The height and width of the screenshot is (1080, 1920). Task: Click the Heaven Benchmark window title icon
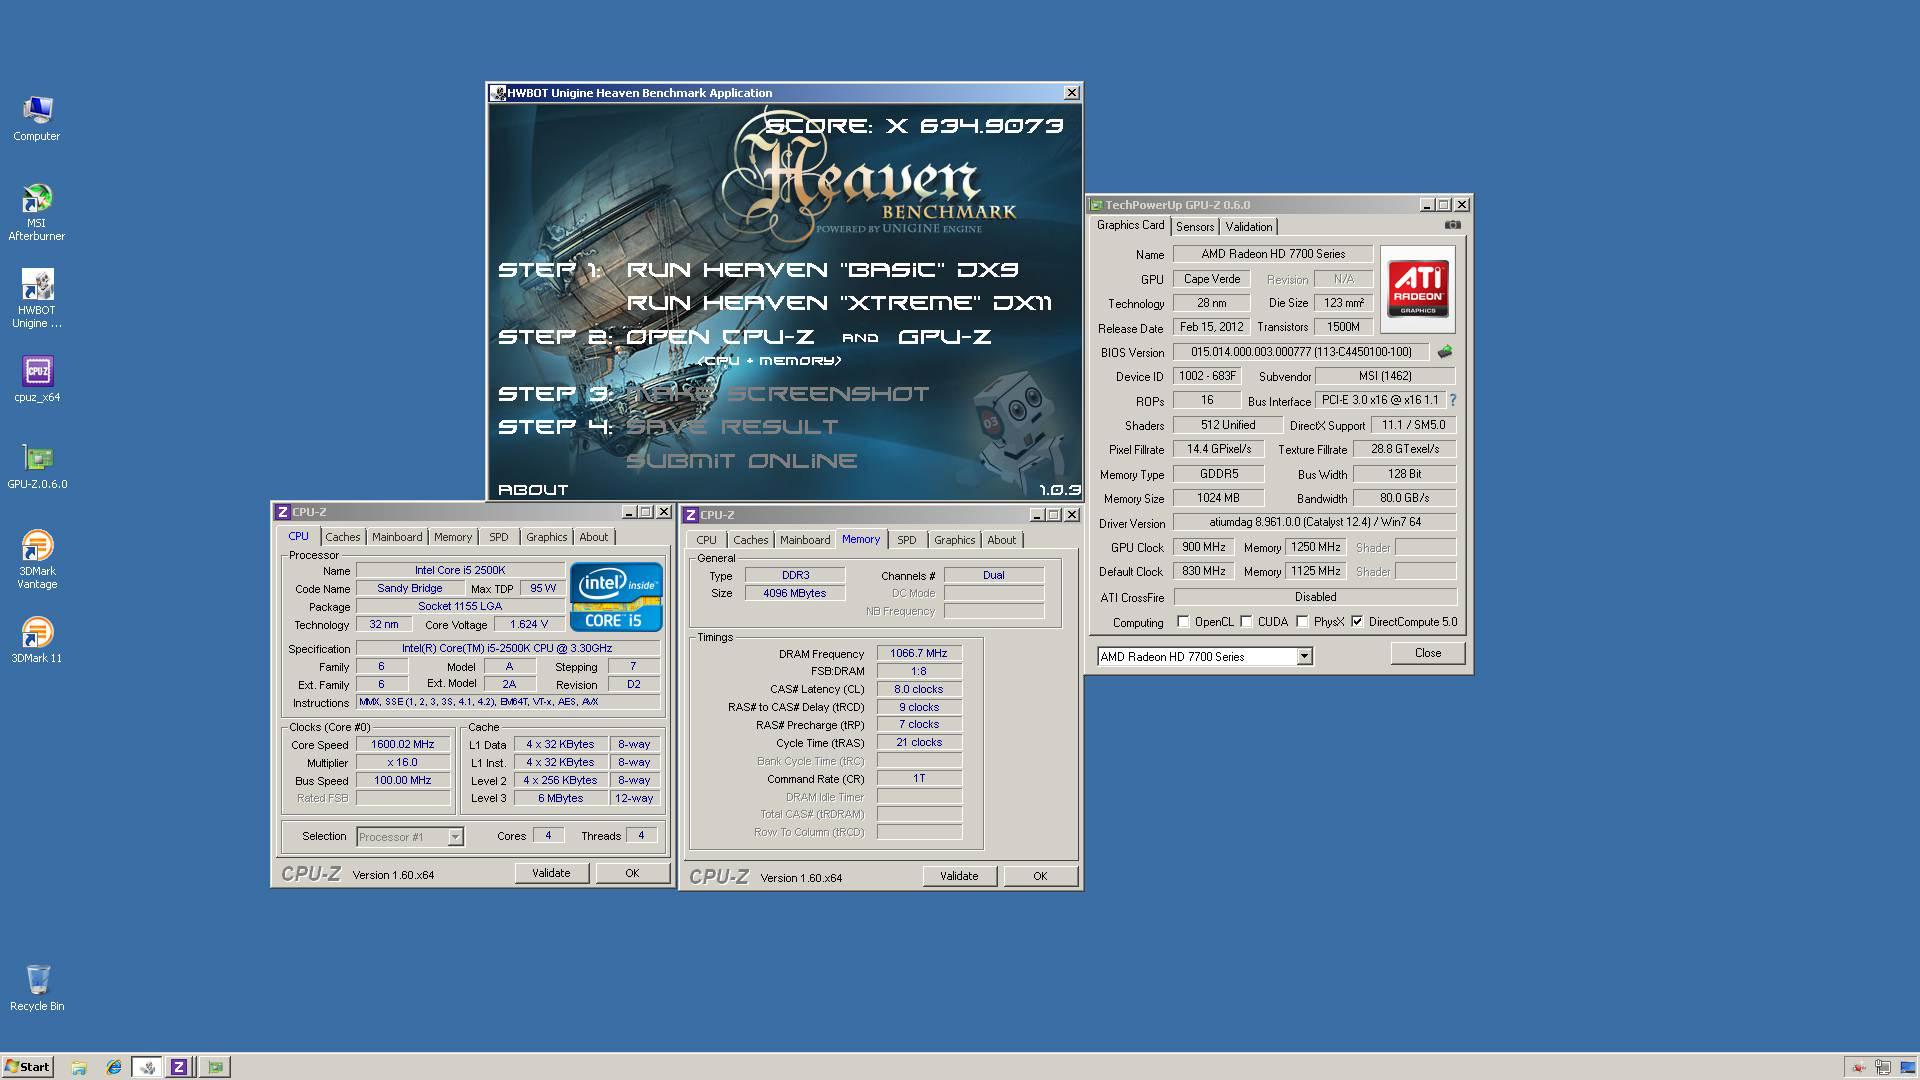pos(497,93)
